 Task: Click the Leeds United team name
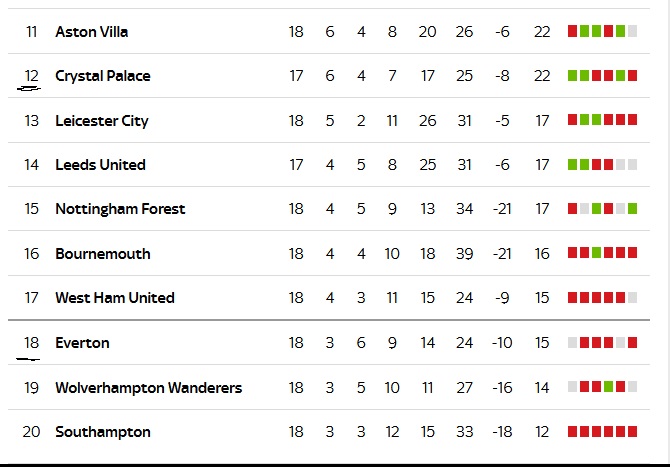[100, 165]
